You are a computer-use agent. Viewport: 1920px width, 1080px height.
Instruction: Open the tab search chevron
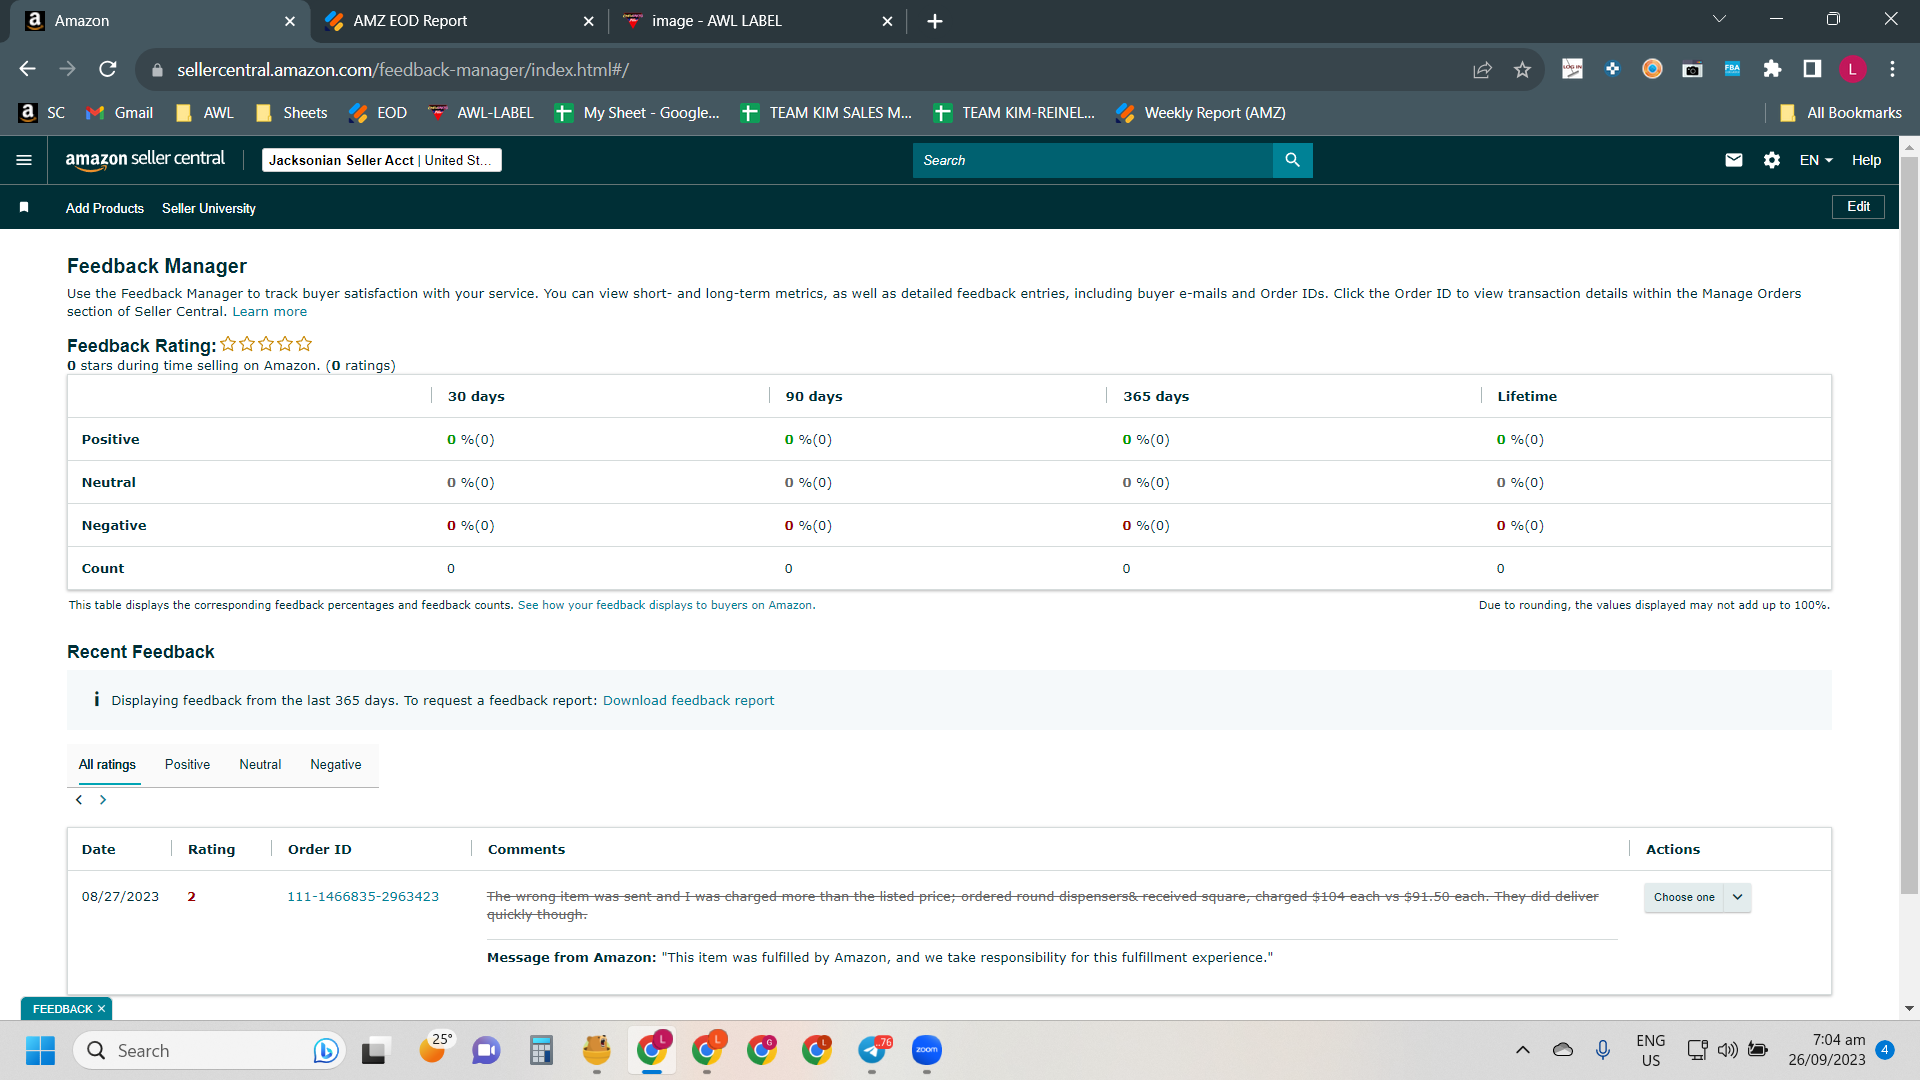[x=1719, y=19]
